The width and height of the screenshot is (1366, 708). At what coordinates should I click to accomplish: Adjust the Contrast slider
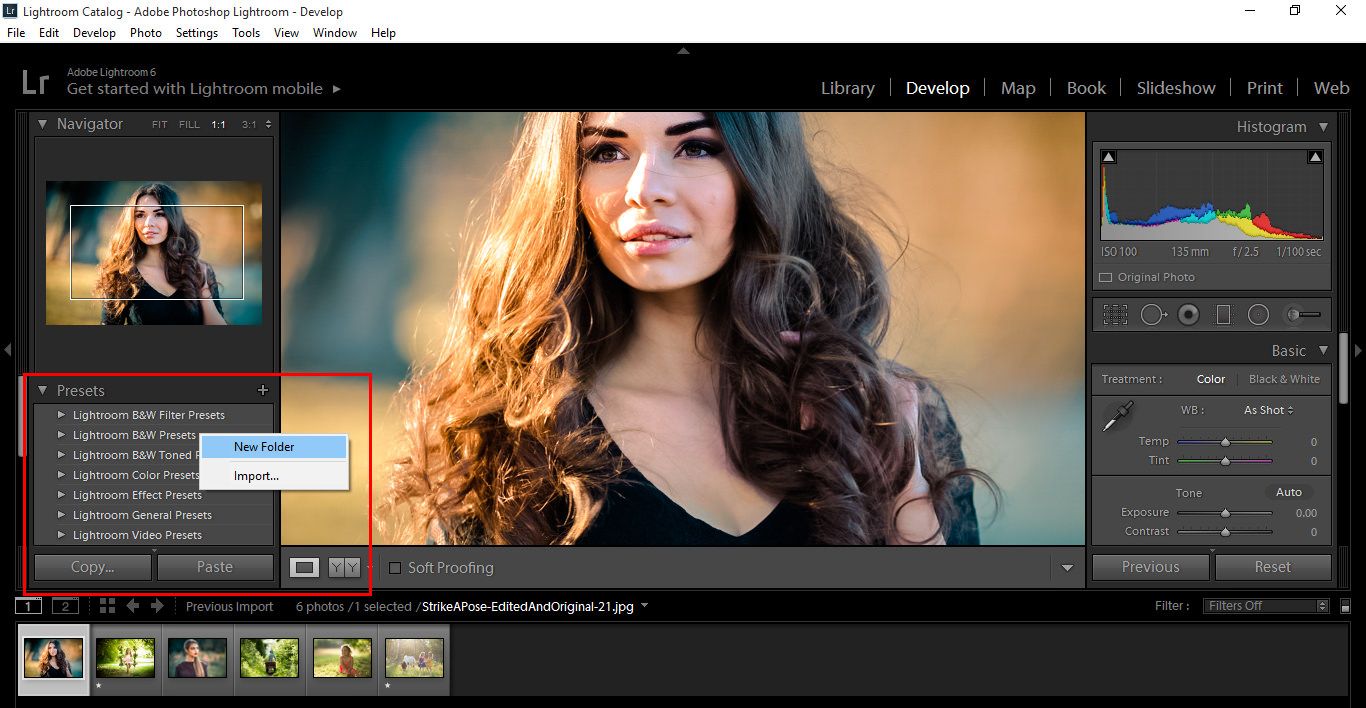pyautogui.click(x=1225, y=532)
